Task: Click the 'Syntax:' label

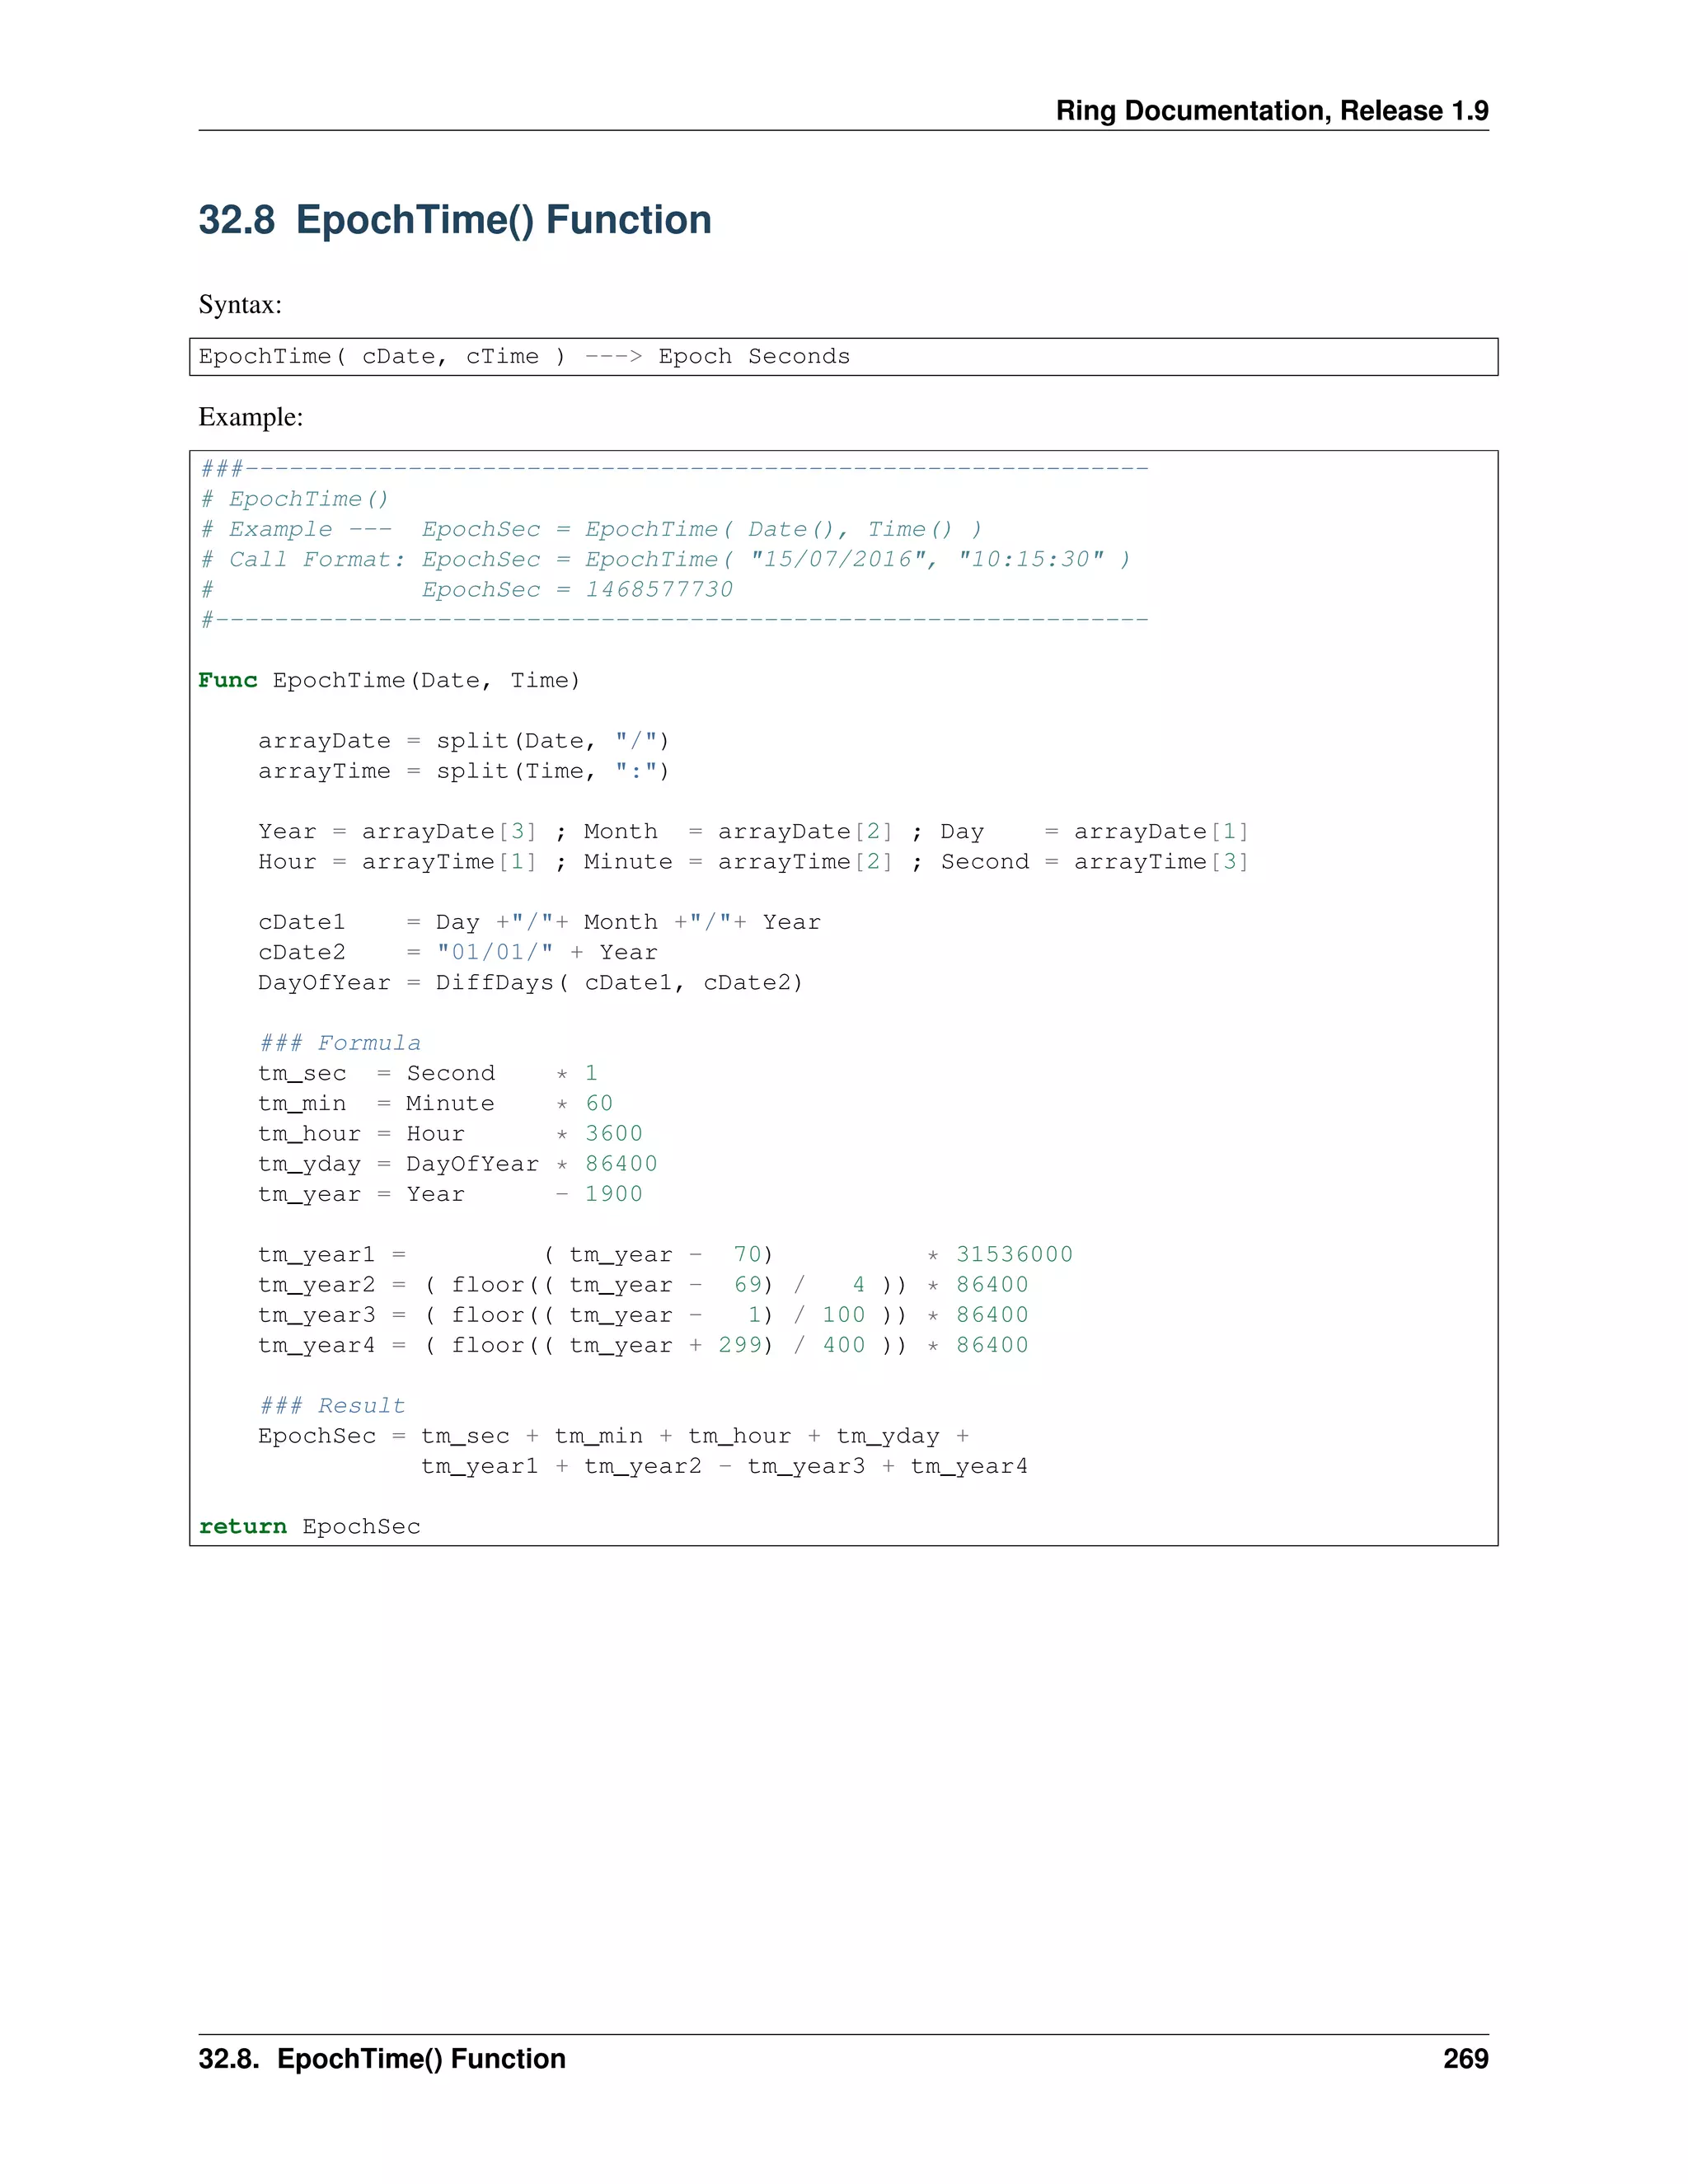Action: point(240,305)
